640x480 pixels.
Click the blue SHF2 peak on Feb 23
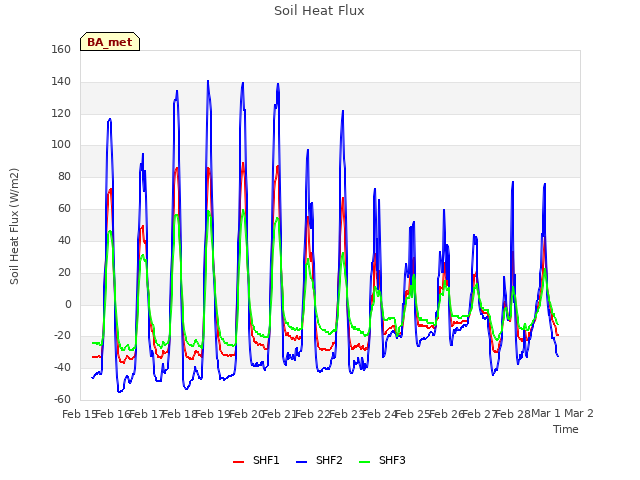click(343, 111)
